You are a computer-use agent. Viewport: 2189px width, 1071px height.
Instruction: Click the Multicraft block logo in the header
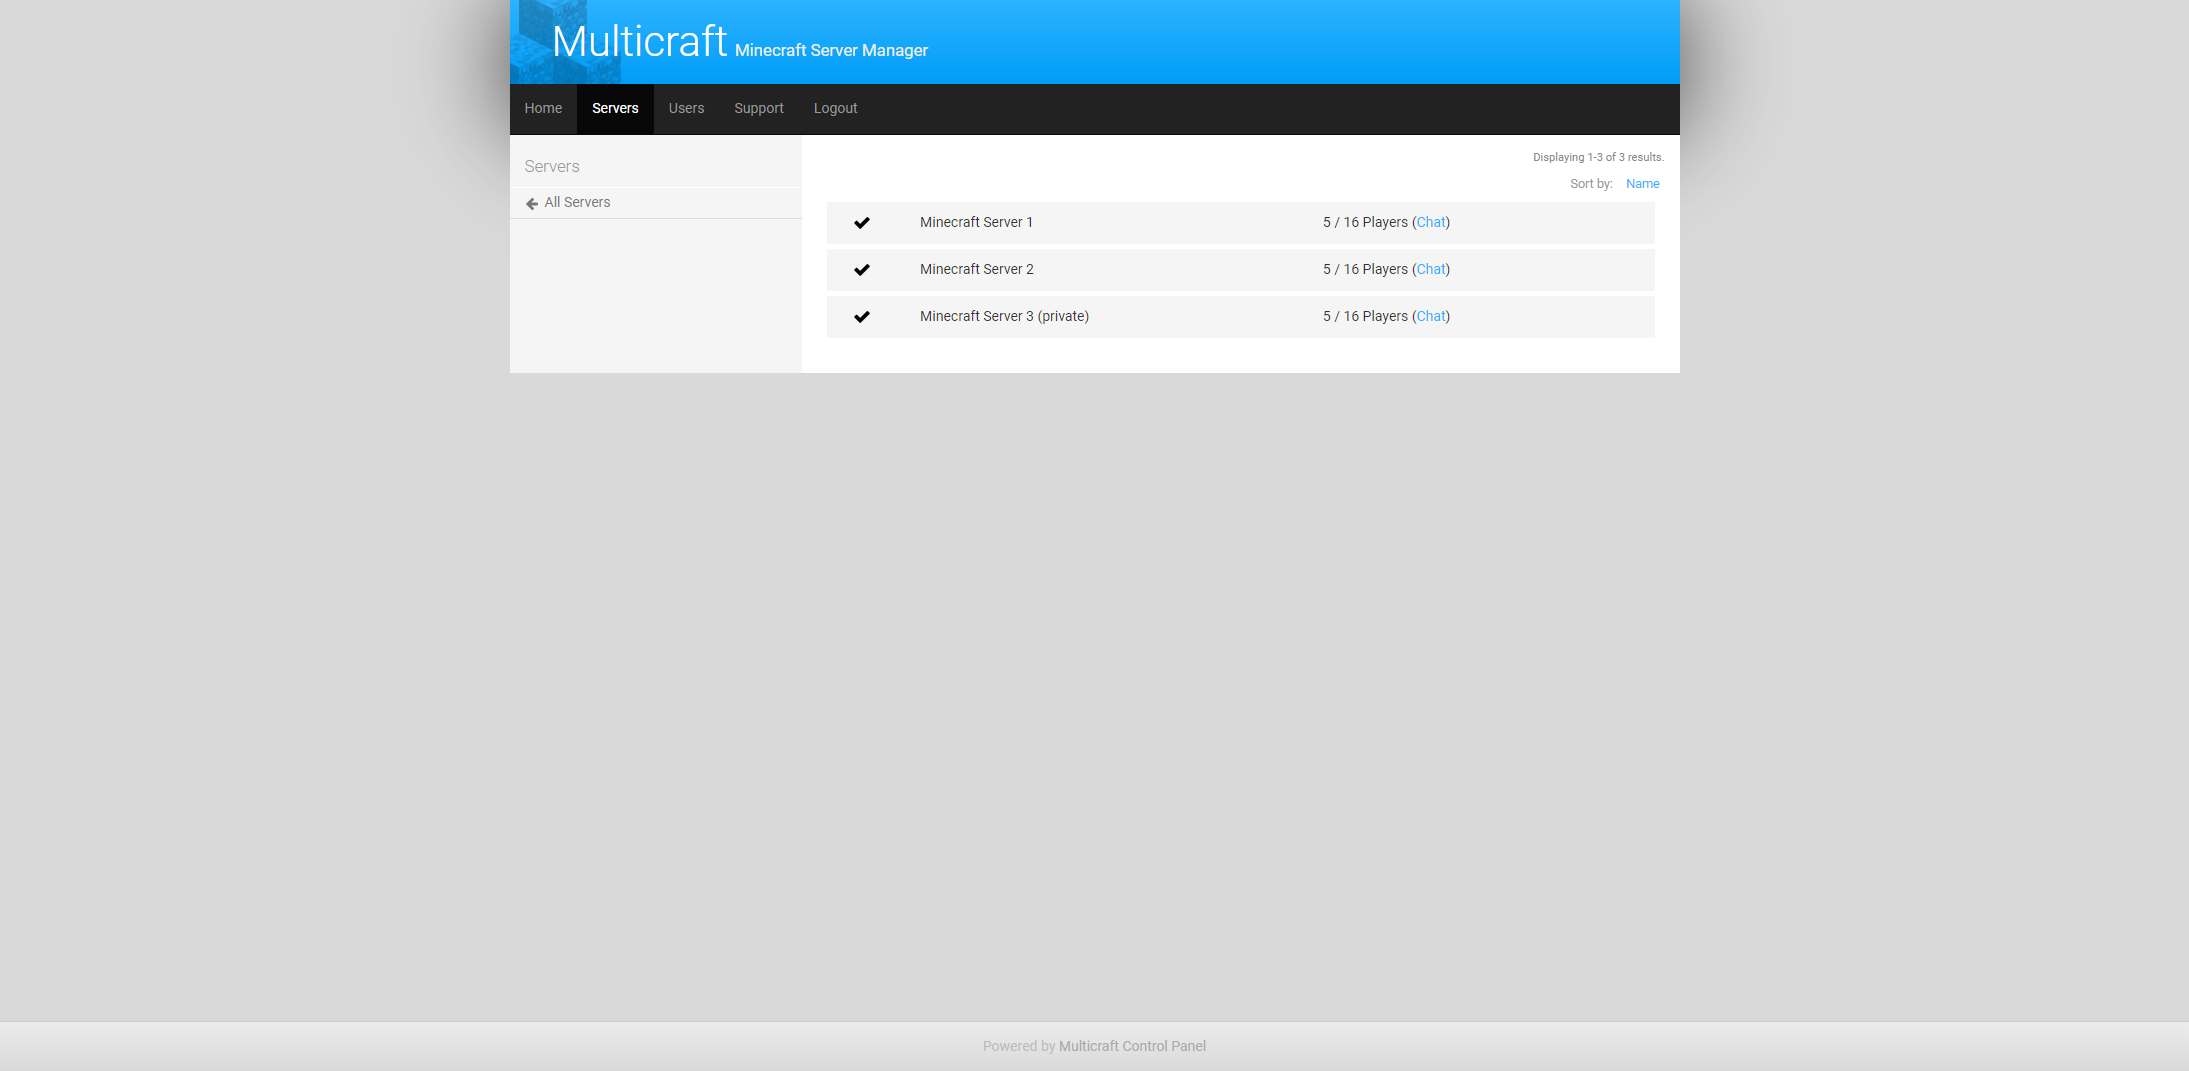tap(565, 42)
